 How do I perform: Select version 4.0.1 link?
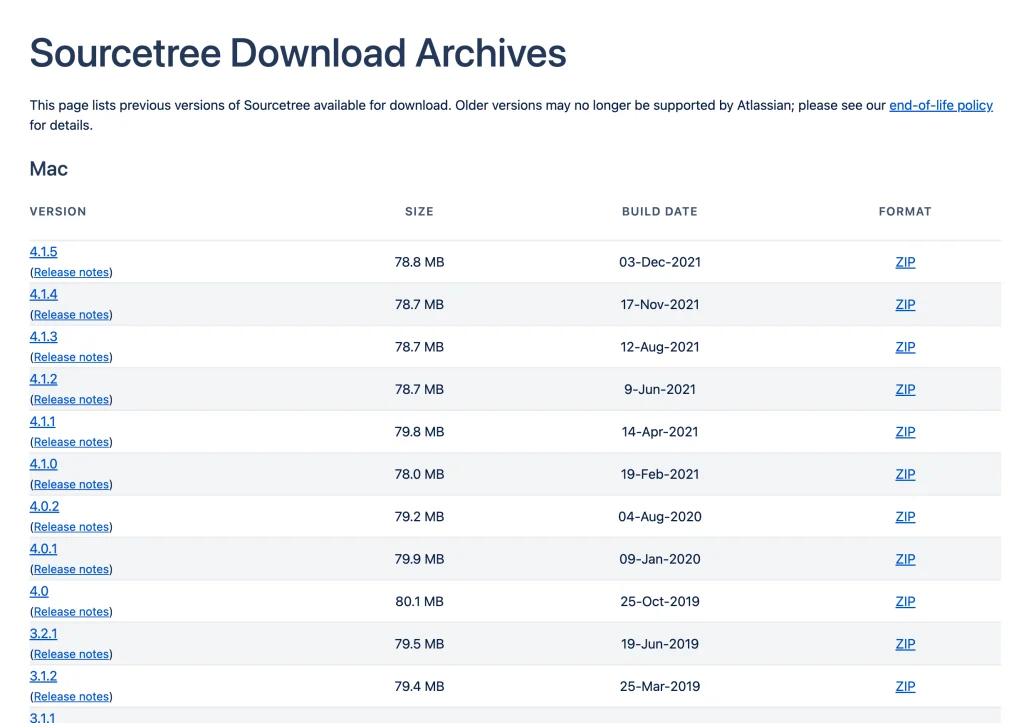[x=44, y=549]
